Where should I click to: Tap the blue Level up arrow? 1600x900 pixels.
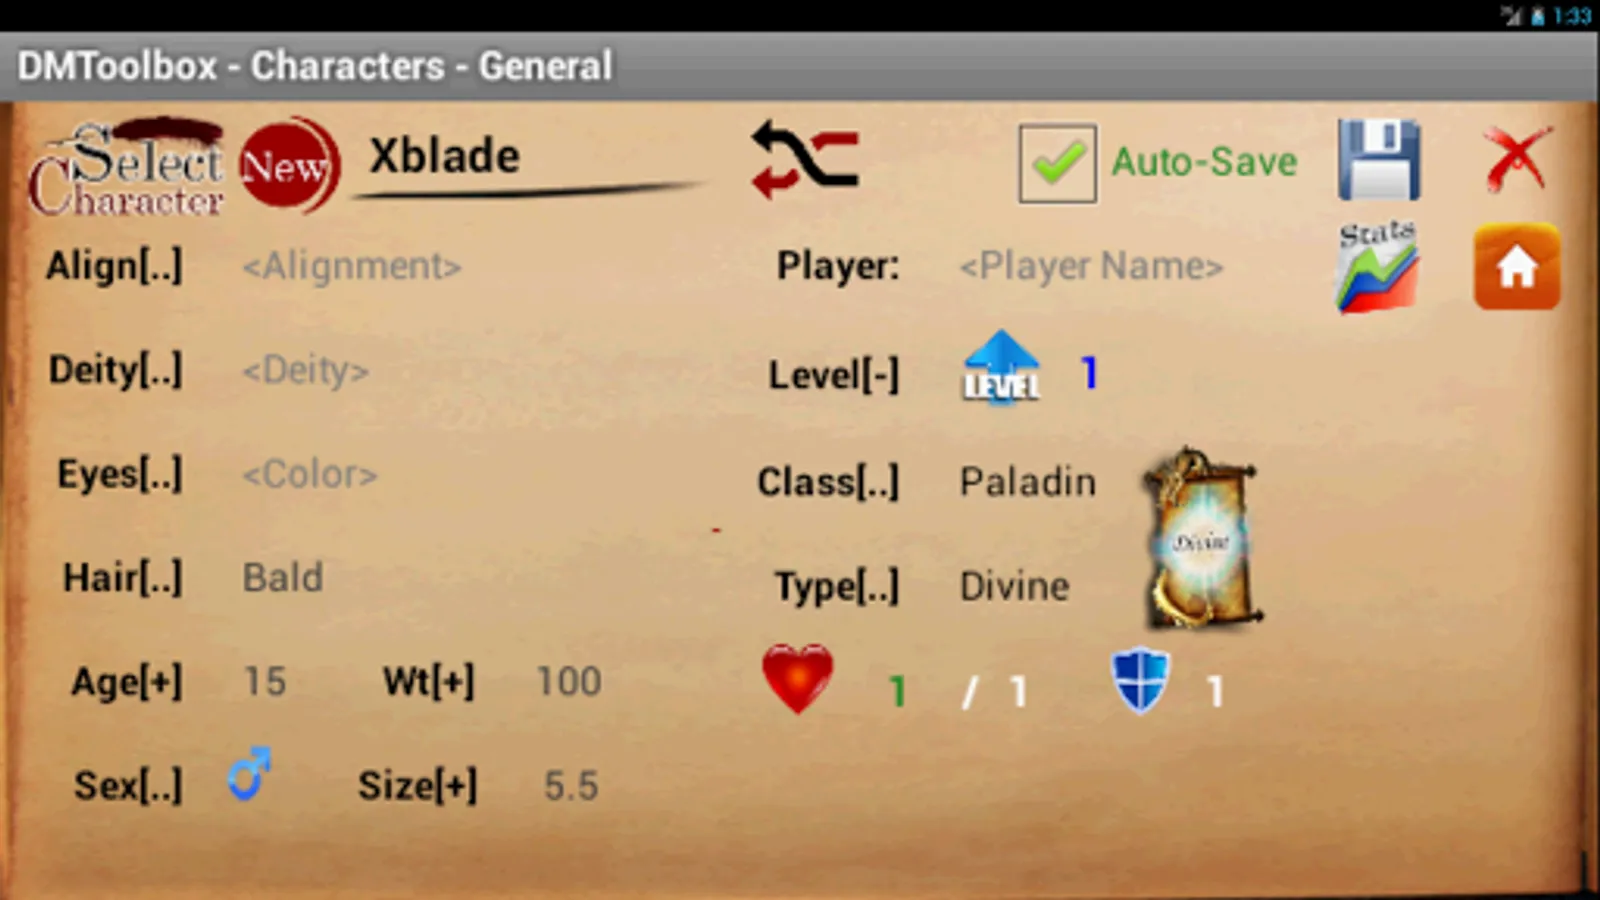pos(1001,368)
